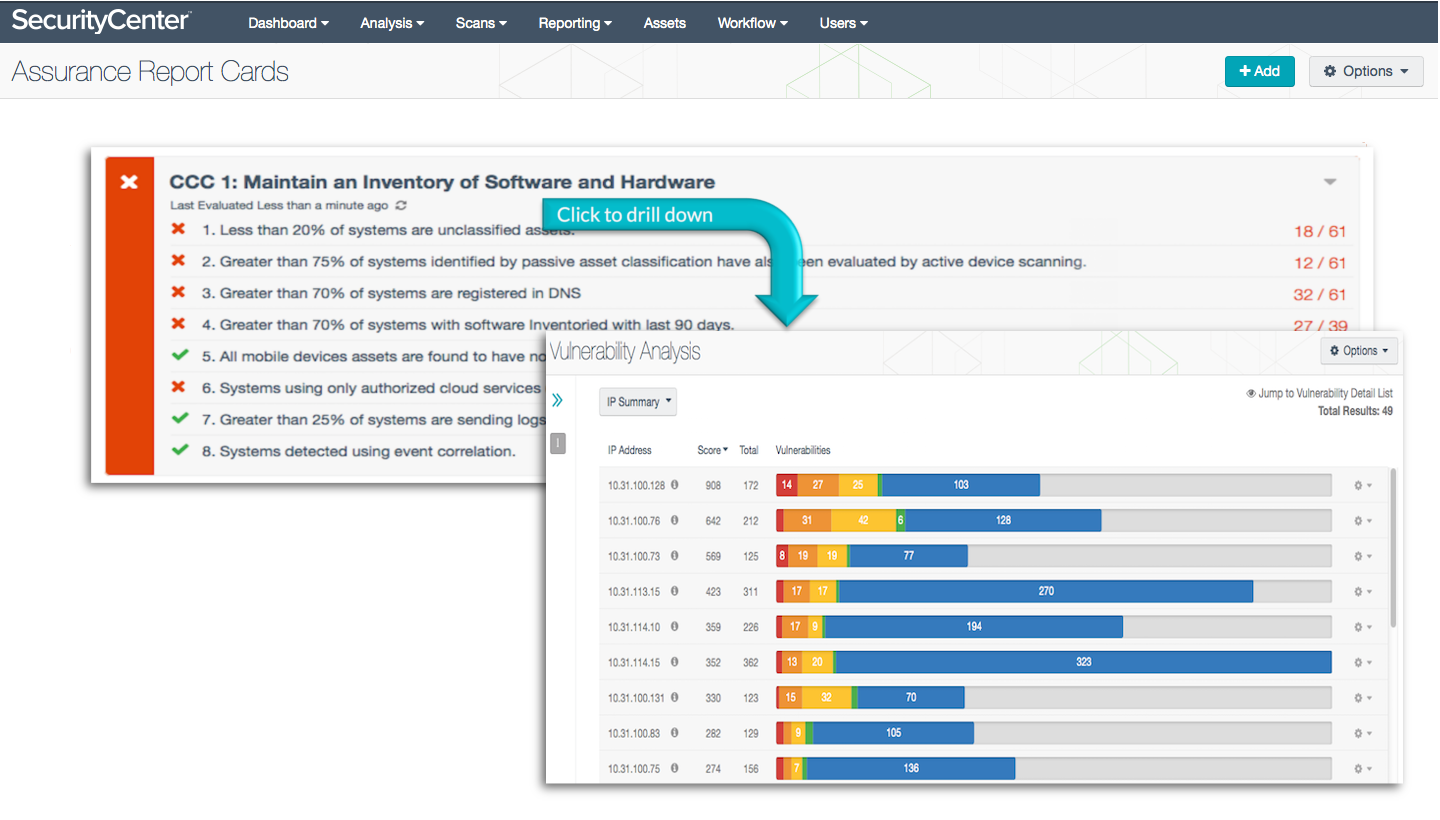This screenshot has width=1440, height=820.
Task: Click the double-chevron filter panel icon
Action: click(x=557, y=400)
